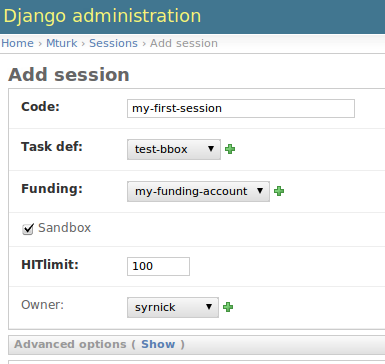Click the Django administration header title
385x364 pixels.
102,16
